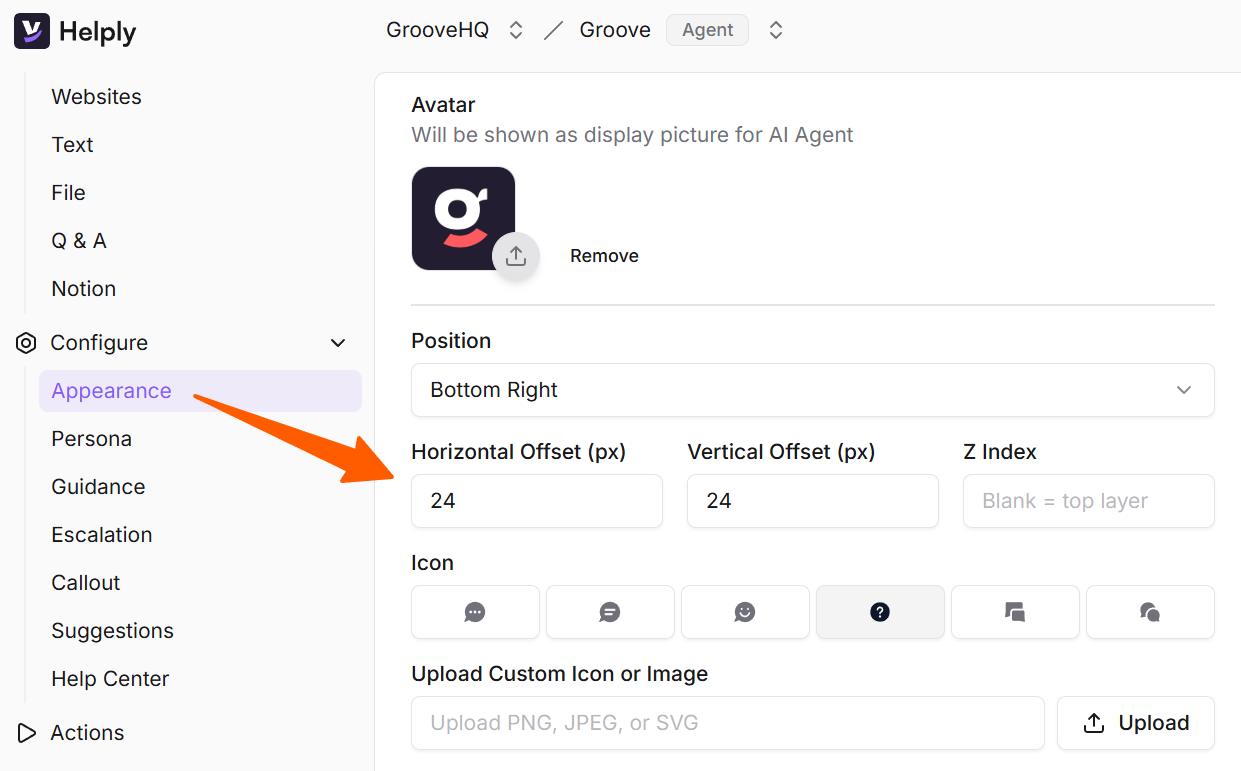Image resolution: width=1241 pixels, height=771 pixels.
Task: Go to the Escalation settings
Action: [101, 535]
